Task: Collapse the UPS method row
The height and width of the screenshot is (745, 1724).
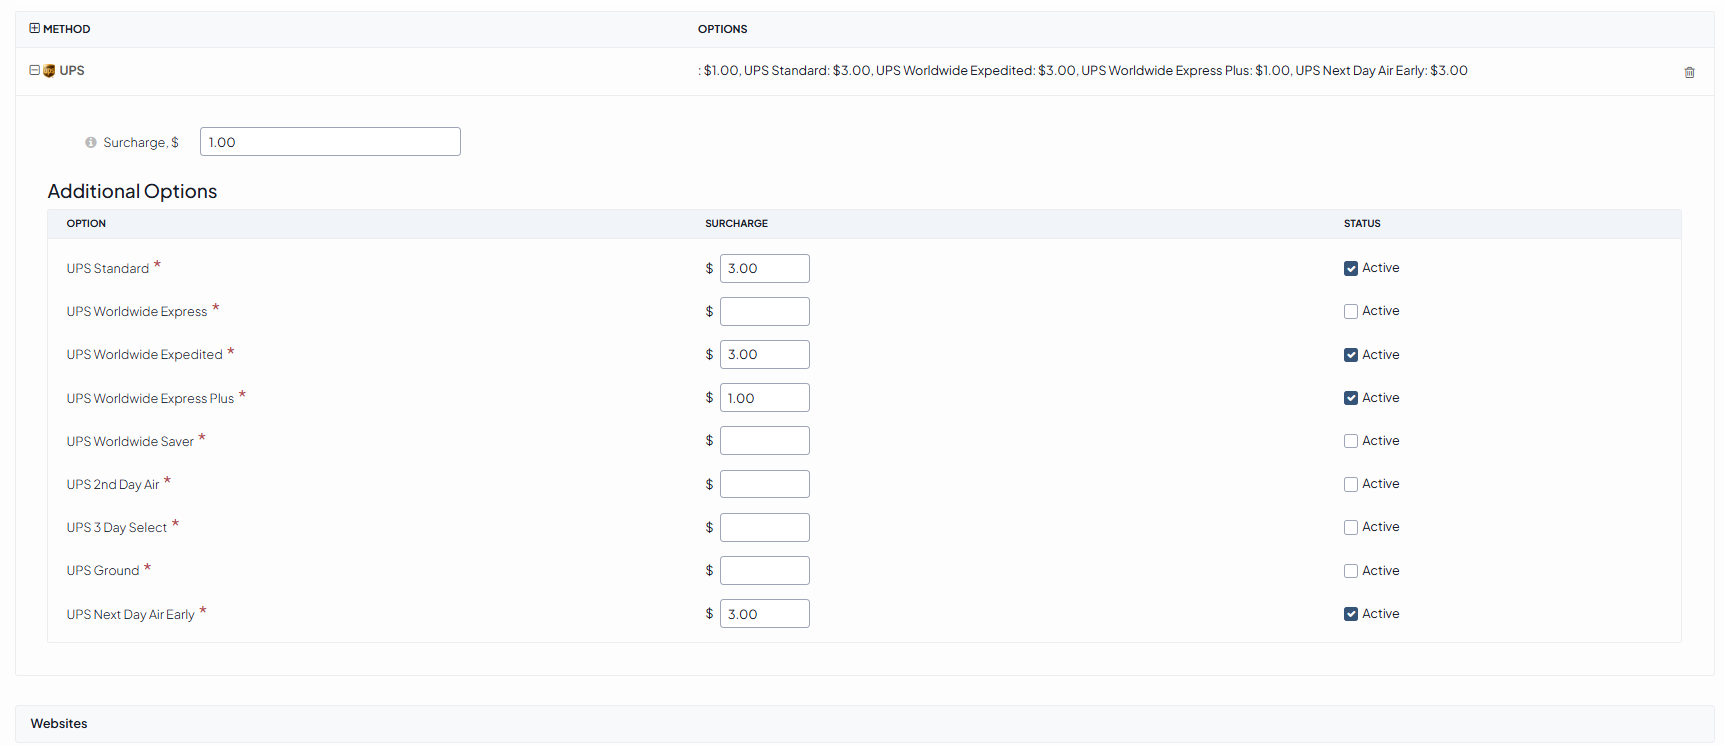Action: (x=35, y=71)
